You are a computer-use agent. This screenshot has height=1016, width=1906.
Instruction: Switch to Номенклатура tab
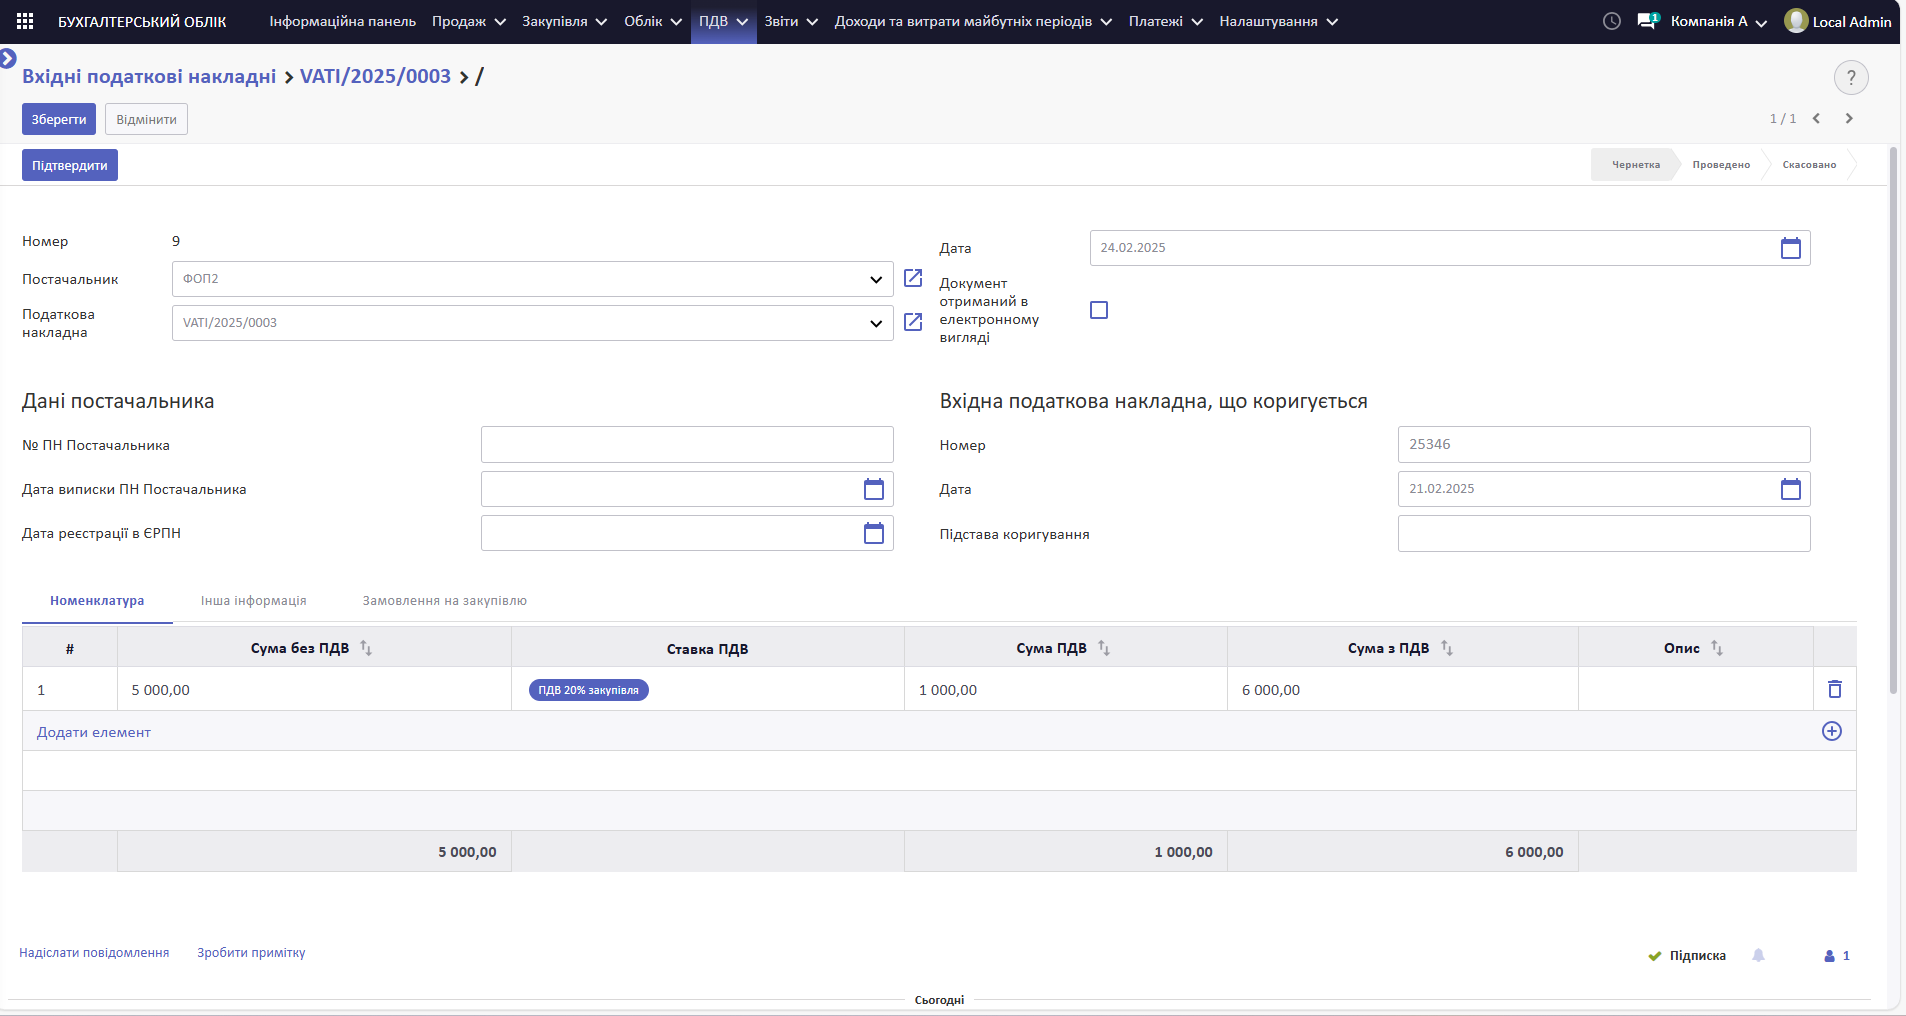click(97, 601)
